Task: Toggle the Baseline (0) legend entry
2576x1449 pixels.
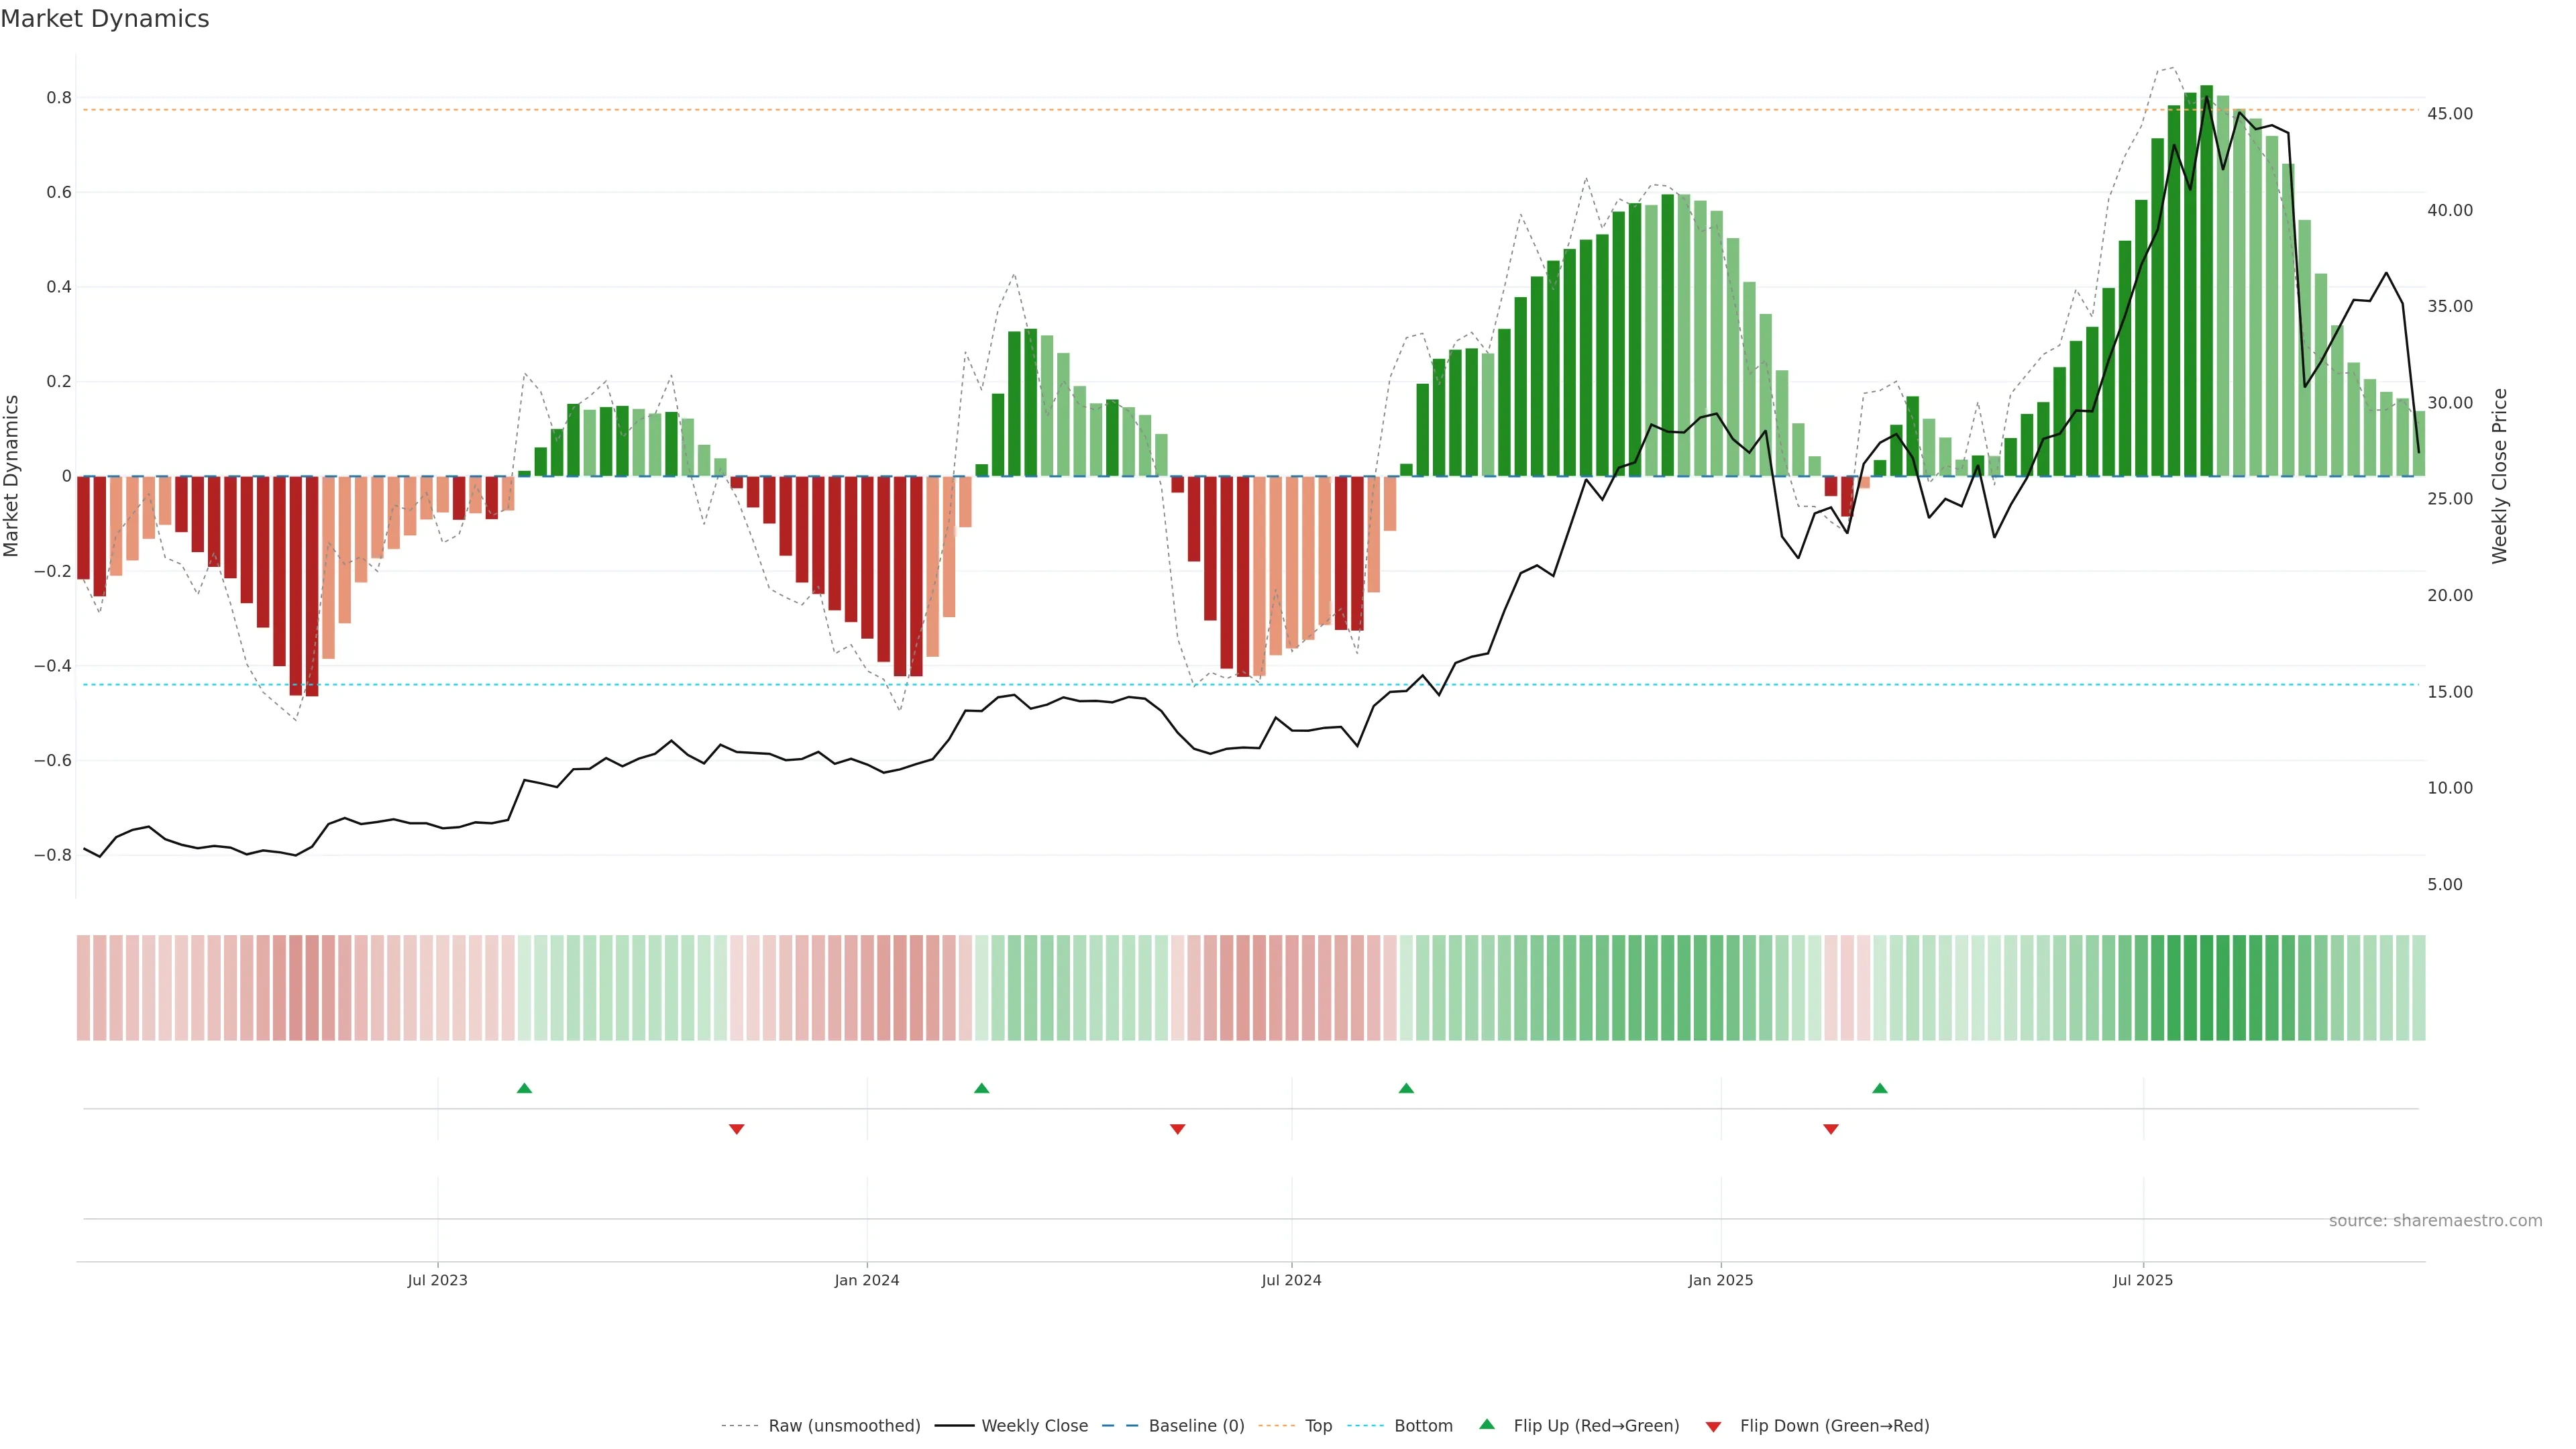Action: (x=1196, y=1426)
